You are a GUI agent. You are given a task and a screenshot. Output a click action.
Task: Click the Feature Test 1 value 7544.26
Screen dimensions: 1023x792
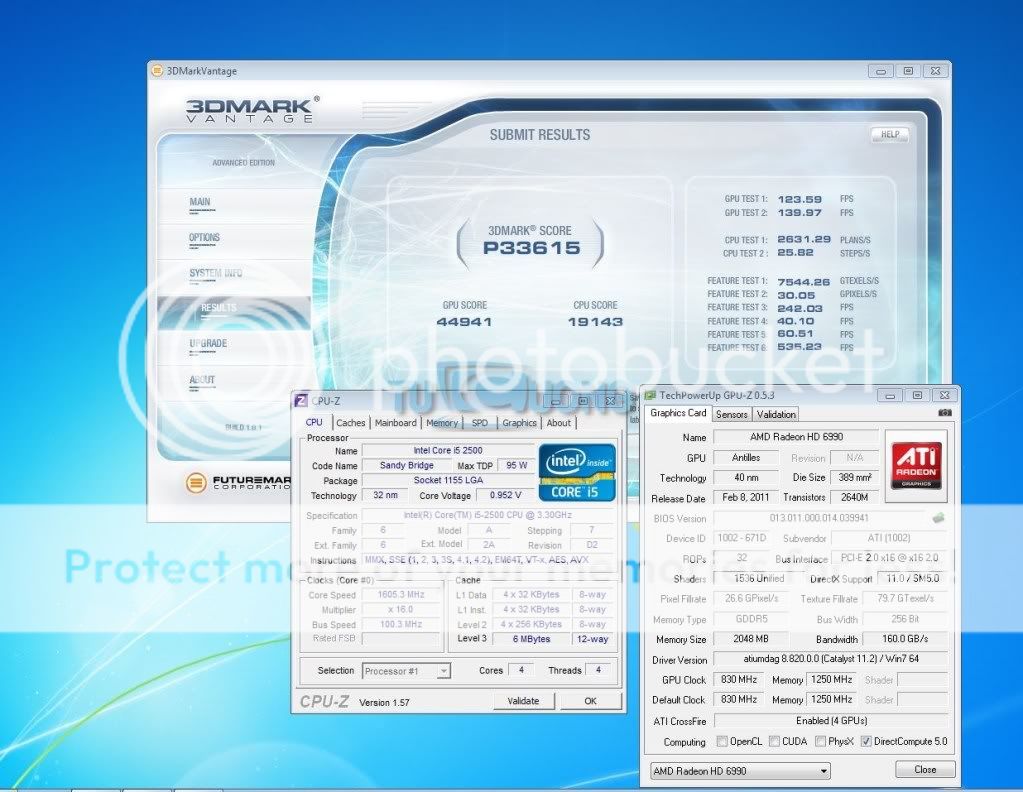pos(803,282)
